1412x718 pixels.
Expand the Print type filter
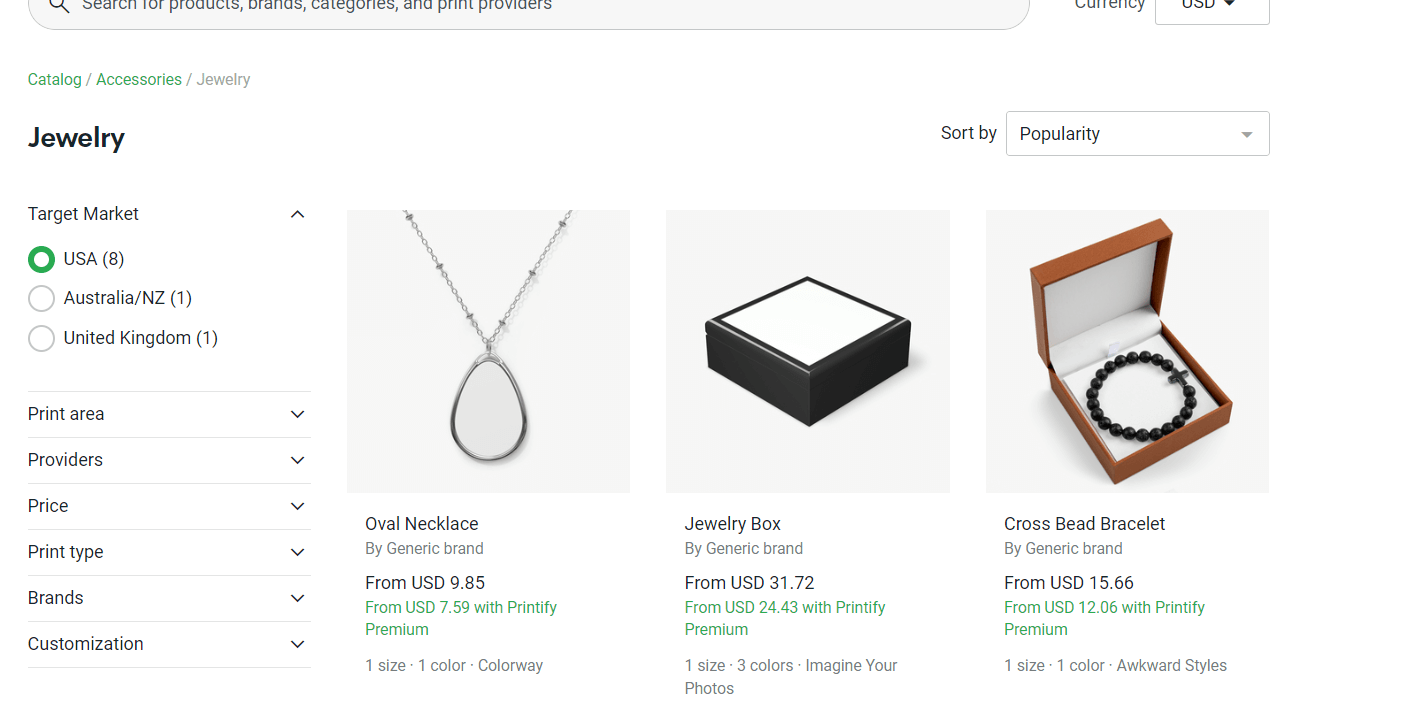point(297,552)
